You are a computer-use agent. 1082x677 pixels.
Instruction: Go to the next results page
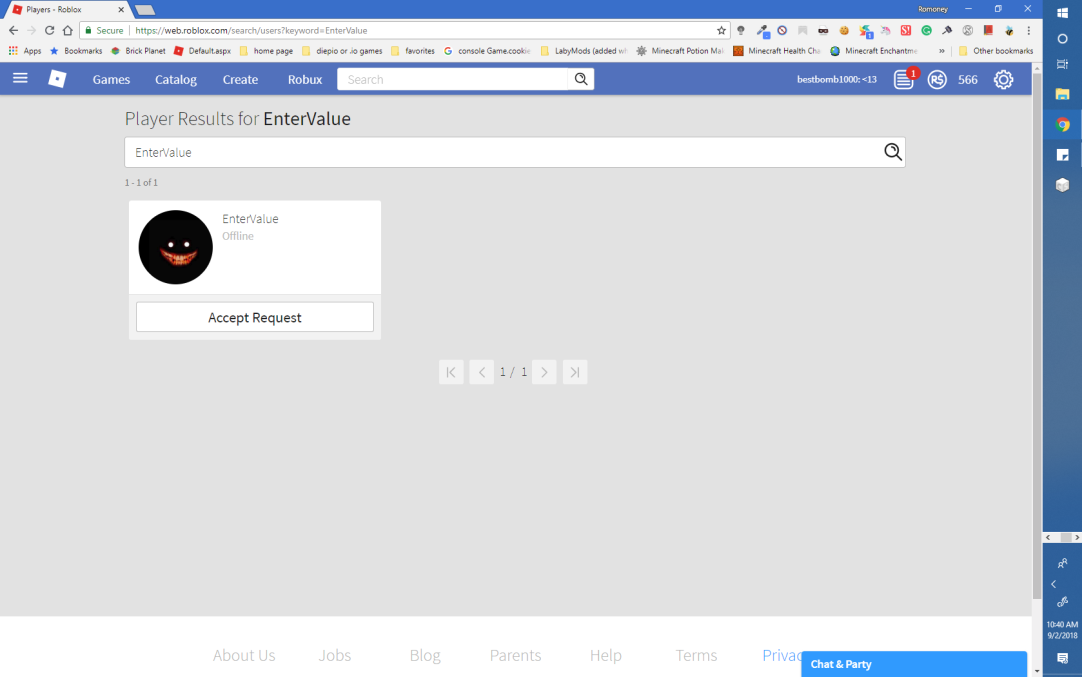click(x=544, y=373)
